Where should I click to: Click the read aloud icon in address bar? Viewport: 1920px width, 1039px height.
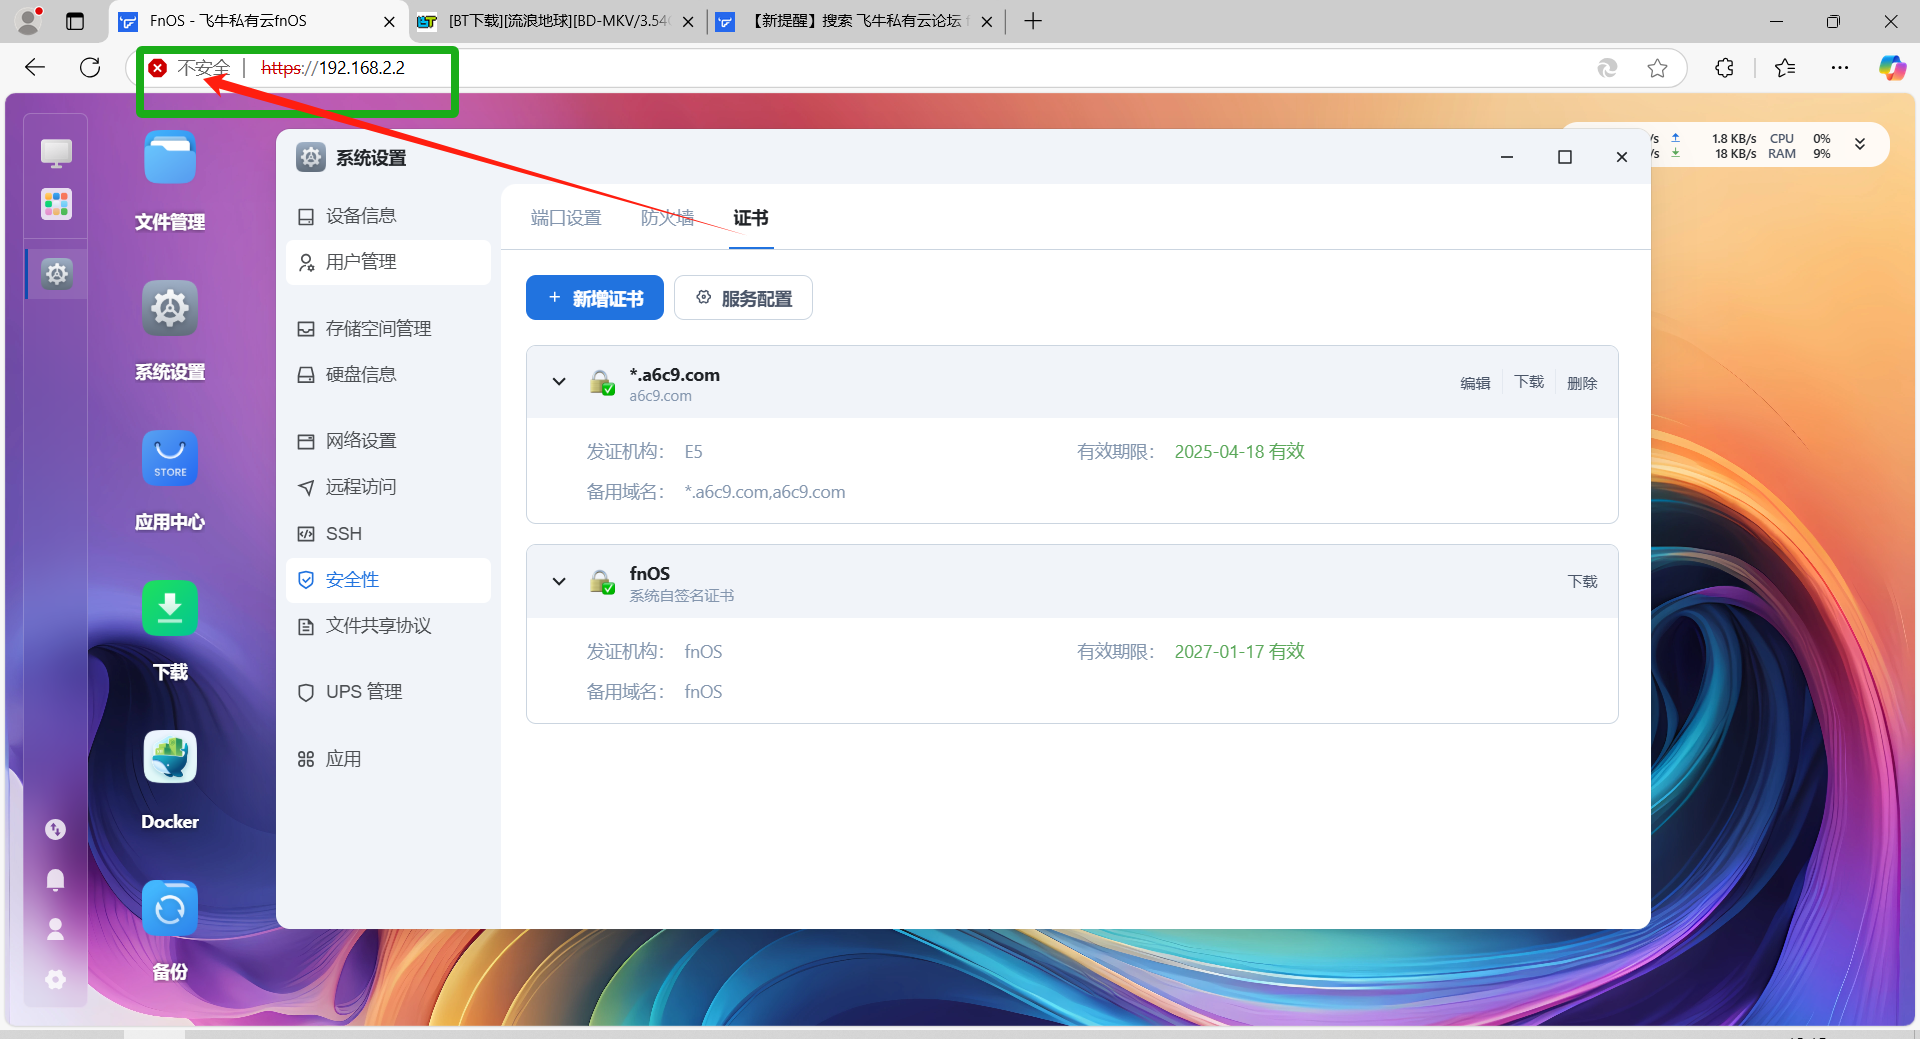[x=1607, y=68]
